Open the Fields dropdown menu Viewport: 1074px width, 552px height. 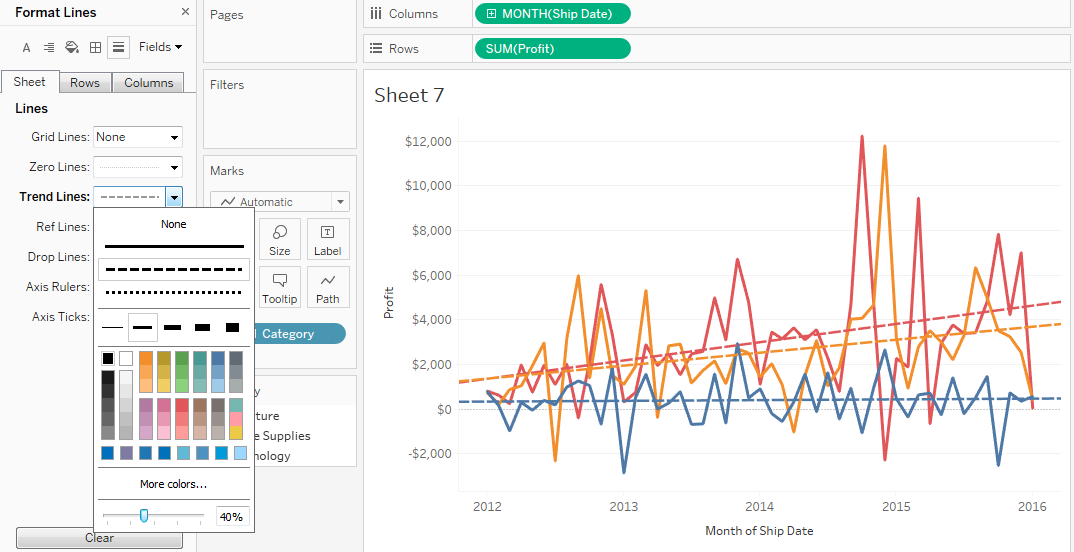coord(160,47)
